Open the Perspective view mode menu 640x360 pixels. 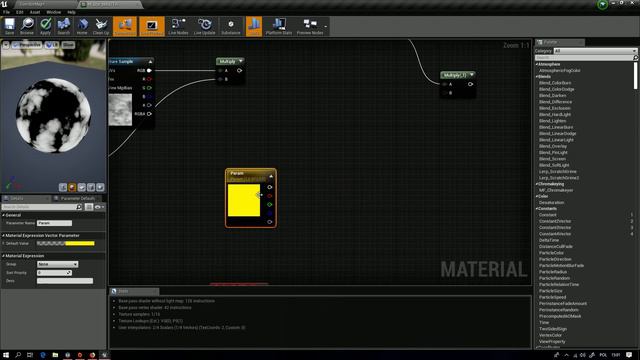click(27, 45)
